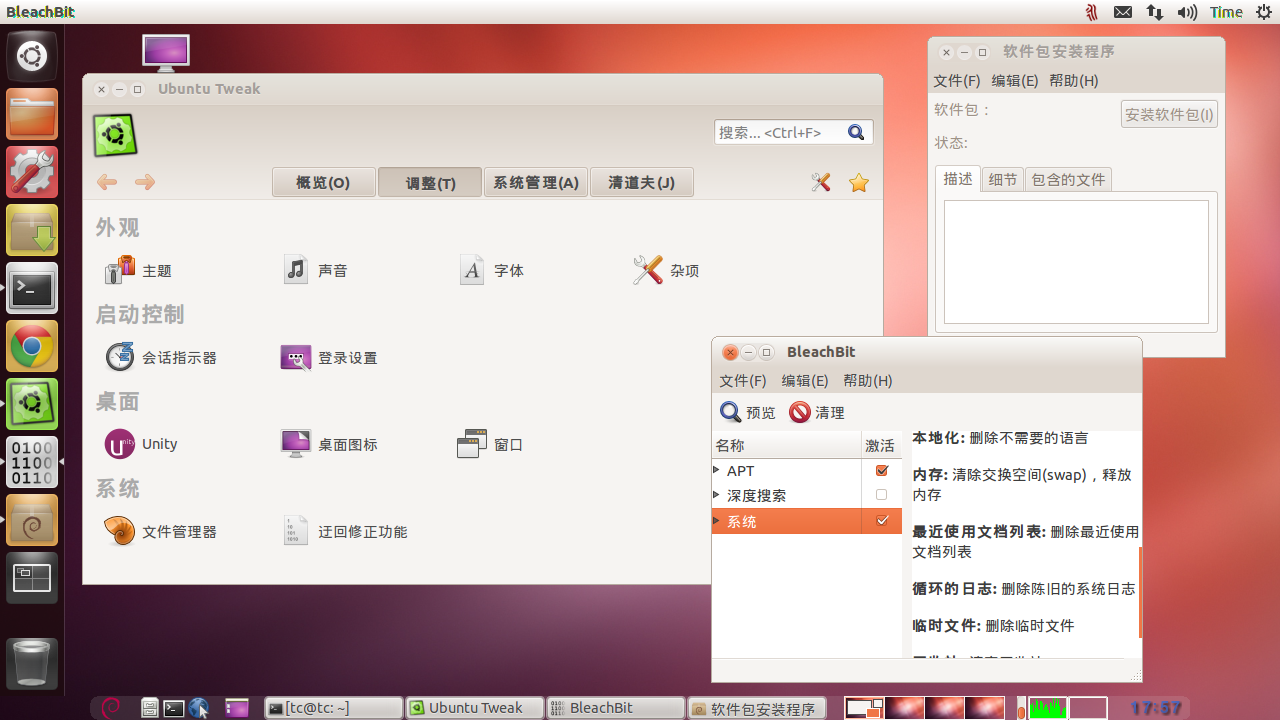Screen dimensions: 1280x720
Task: Sort by 名称 column header in BleachBit
Action: pyautogui.click(x=787, y=445)
